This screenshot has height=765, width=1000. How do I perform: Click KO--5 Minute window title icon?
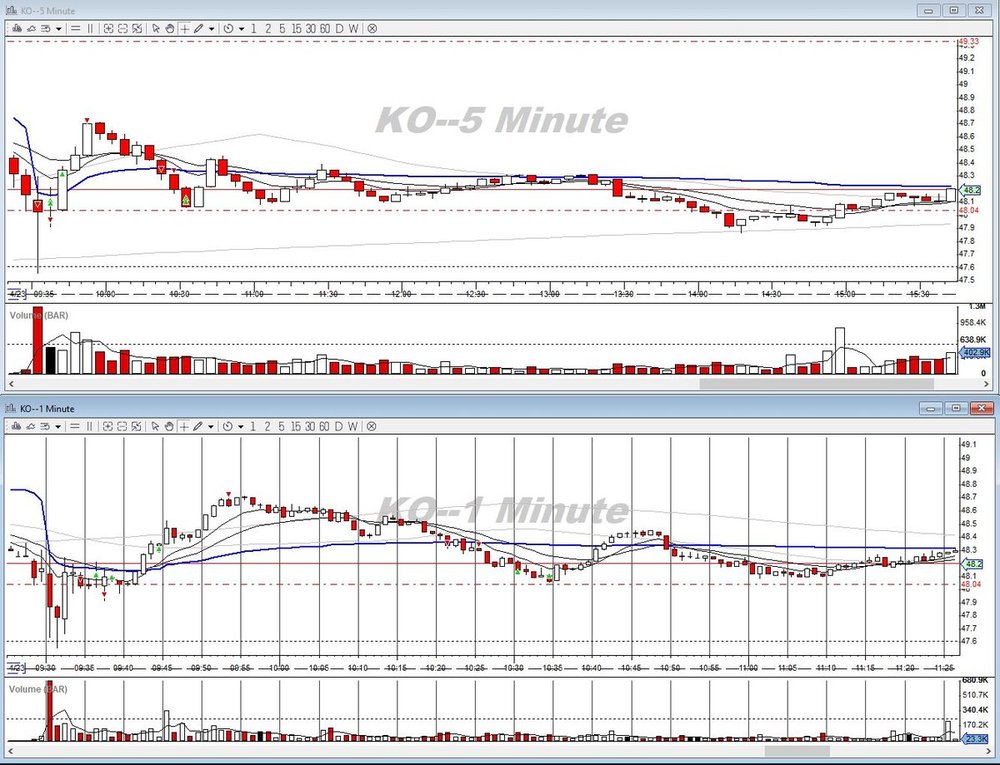pyautogui.click(x=11, y=10)
